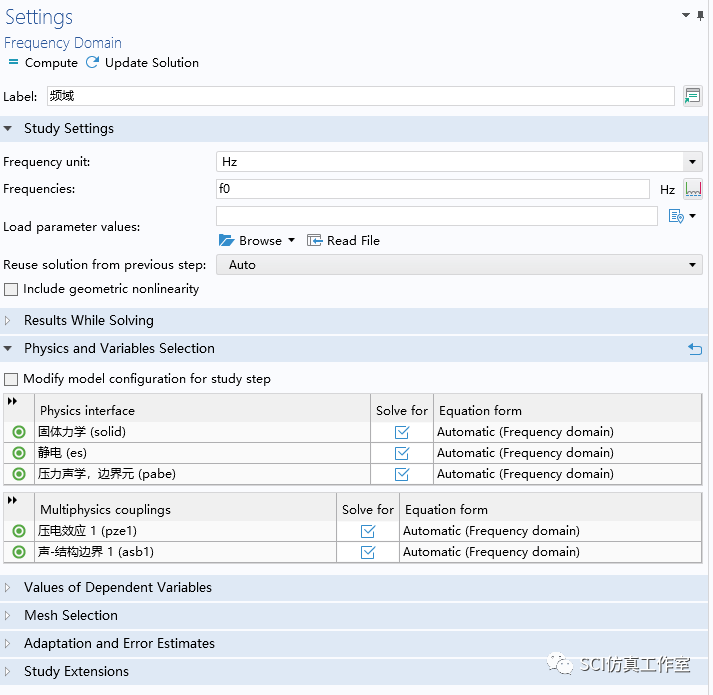Click status icon for 静电 (es)
This screenshot has height=695, width=713.
19,453
